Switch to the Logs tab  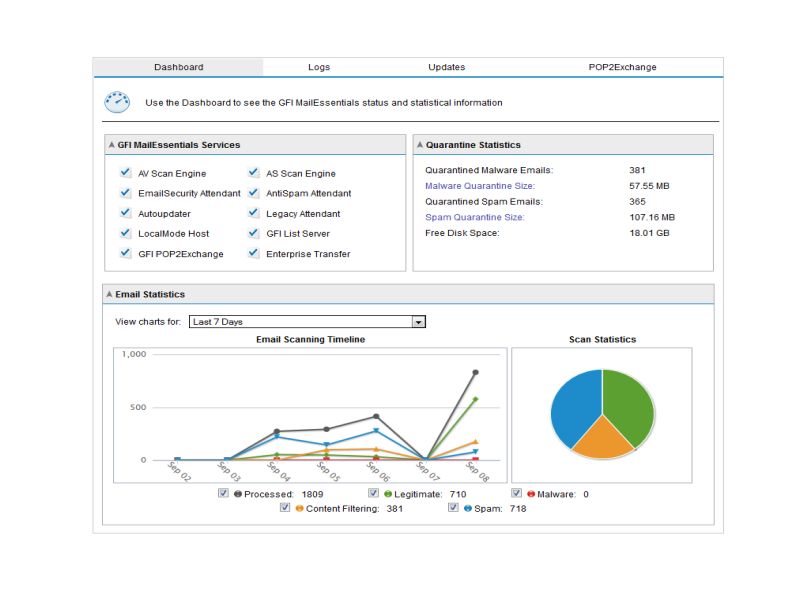[319, 67]
